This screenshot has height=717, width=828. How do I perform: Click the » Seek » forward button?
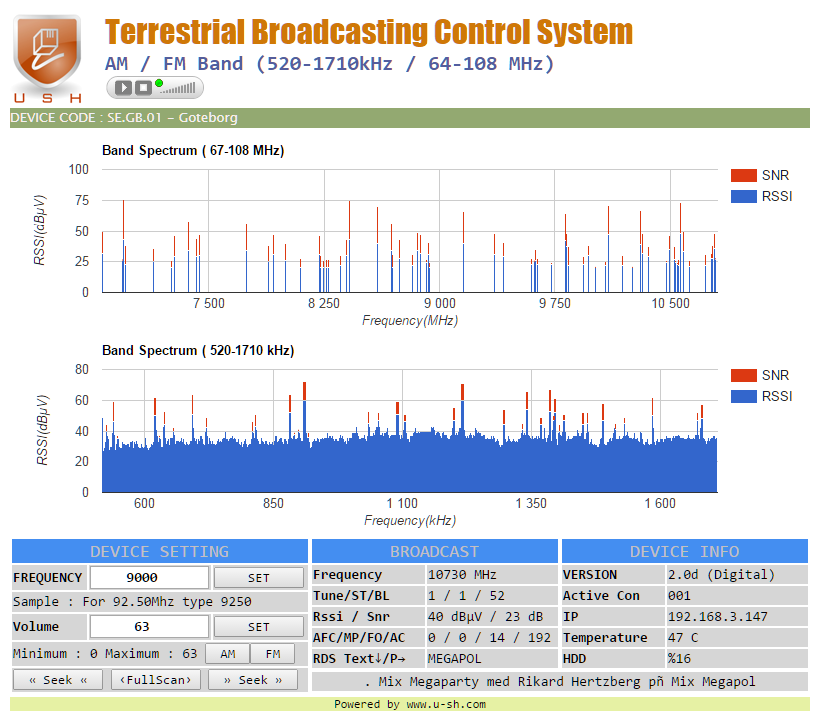253,680
